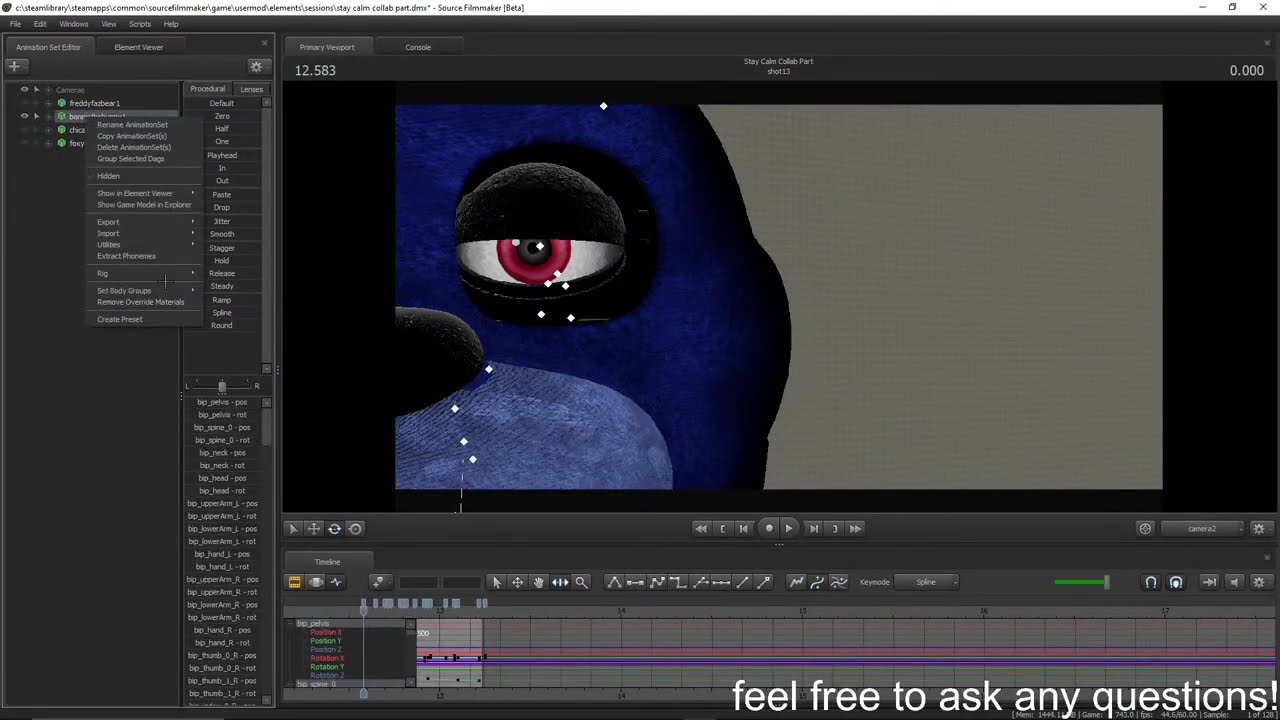This screenshot has height=720, width=1280.
Task: Select the timeline move keys tool
Action: pos(517,582)
